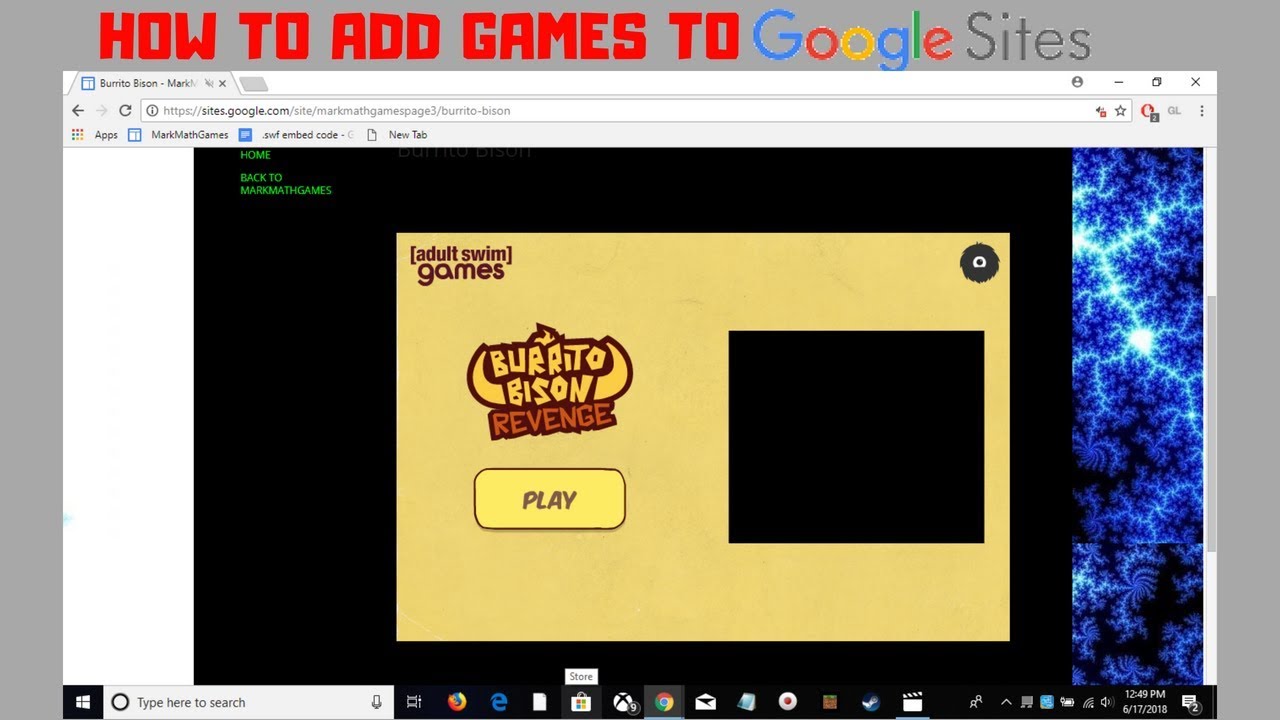Activate Cortana microphone in search box
Image resolution: width=1280 pixels, height=720 pixels.
point(376,702)
